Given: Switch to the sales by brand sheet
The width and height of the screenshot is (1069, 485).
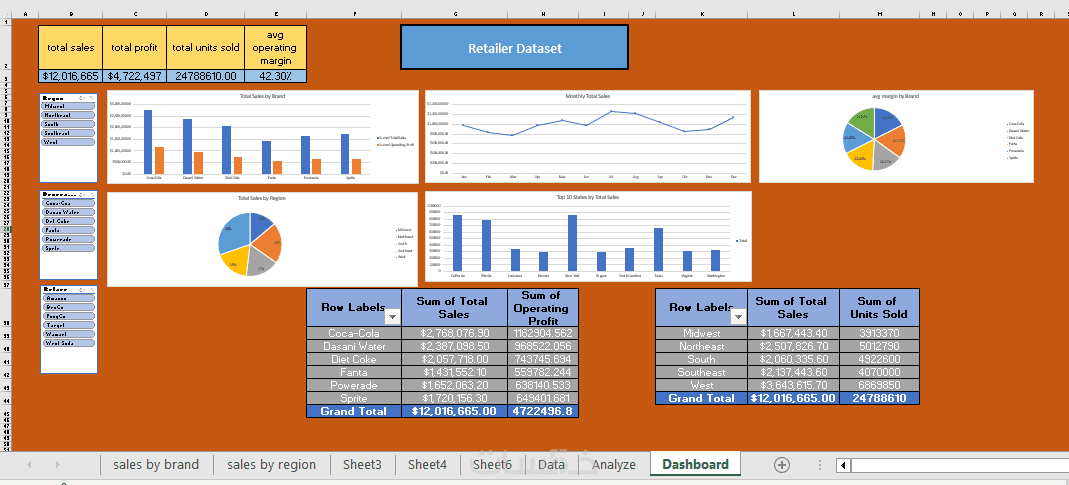Looking at the screenshot, I should 156,465.
